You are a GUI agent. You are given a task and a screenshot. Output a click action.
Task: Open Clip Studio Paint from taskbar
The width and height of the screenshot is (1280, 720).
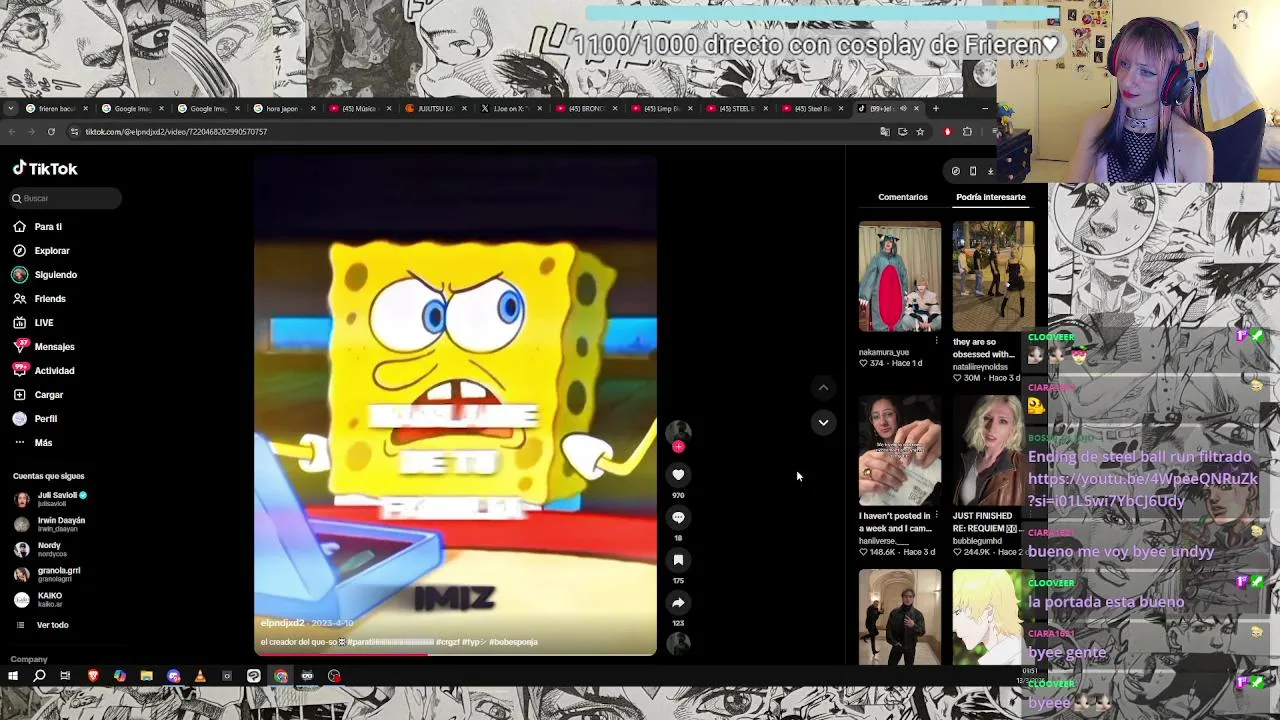[x=254, y=677]
